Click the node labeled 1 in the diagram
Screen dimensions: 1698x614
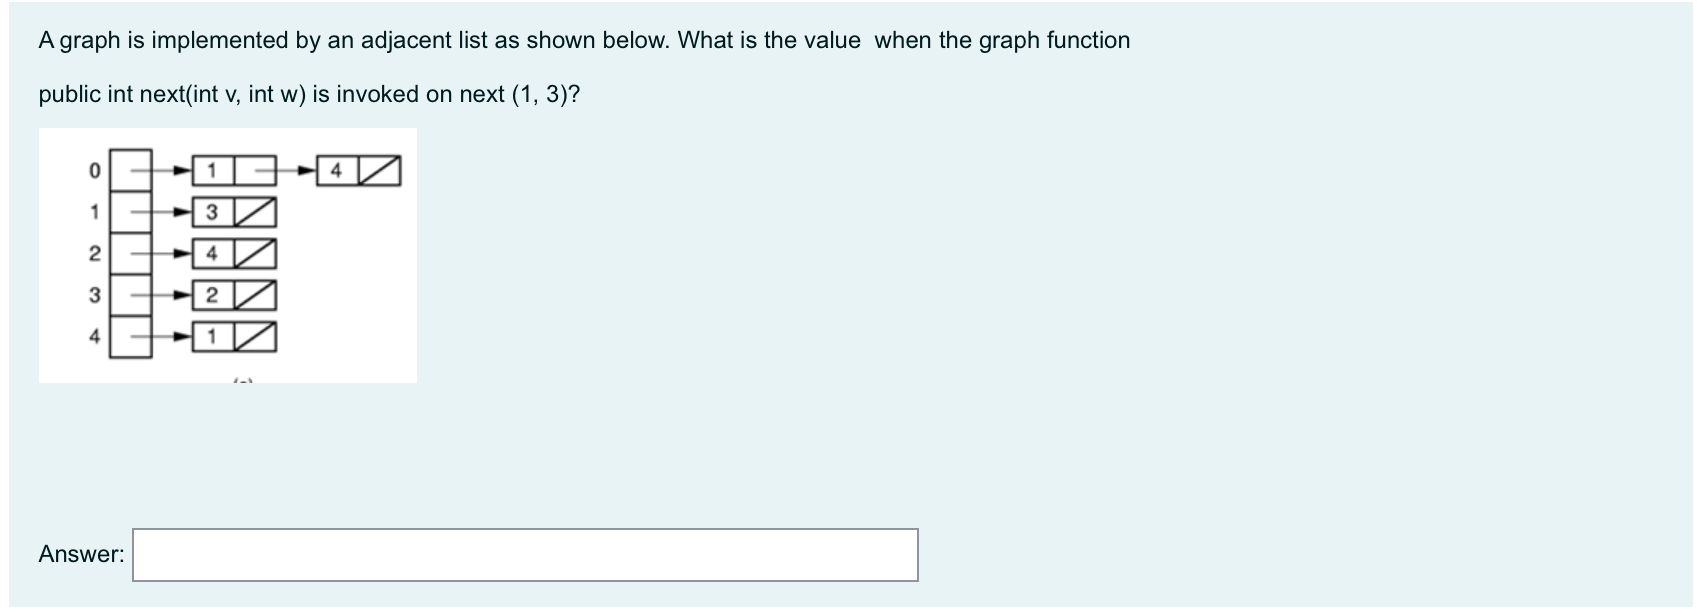tap(93, 212)
